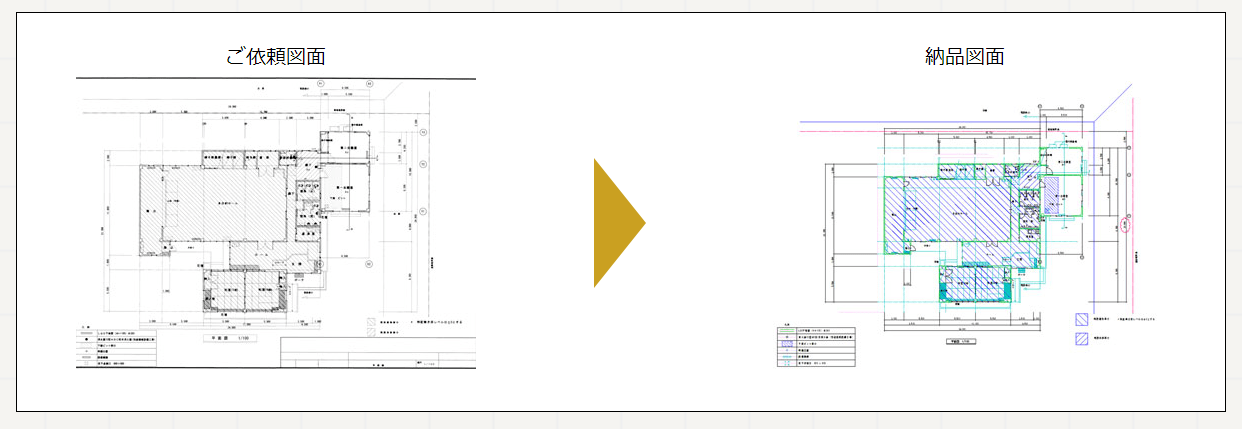Viewport: 1242px width, 429px height.
Task: Select the upper blue hatch legend swatch
Action: [1081, 321]
